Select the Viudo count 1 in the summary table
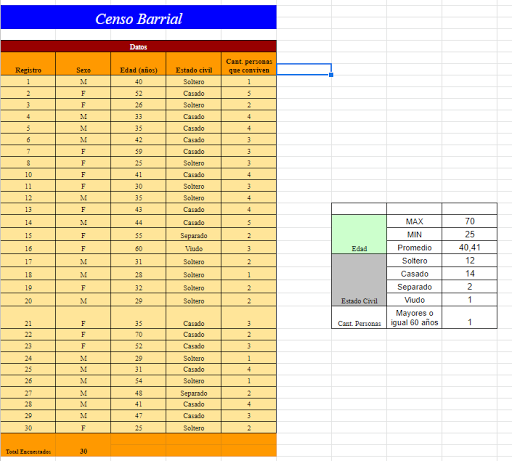 coord(469,300)
